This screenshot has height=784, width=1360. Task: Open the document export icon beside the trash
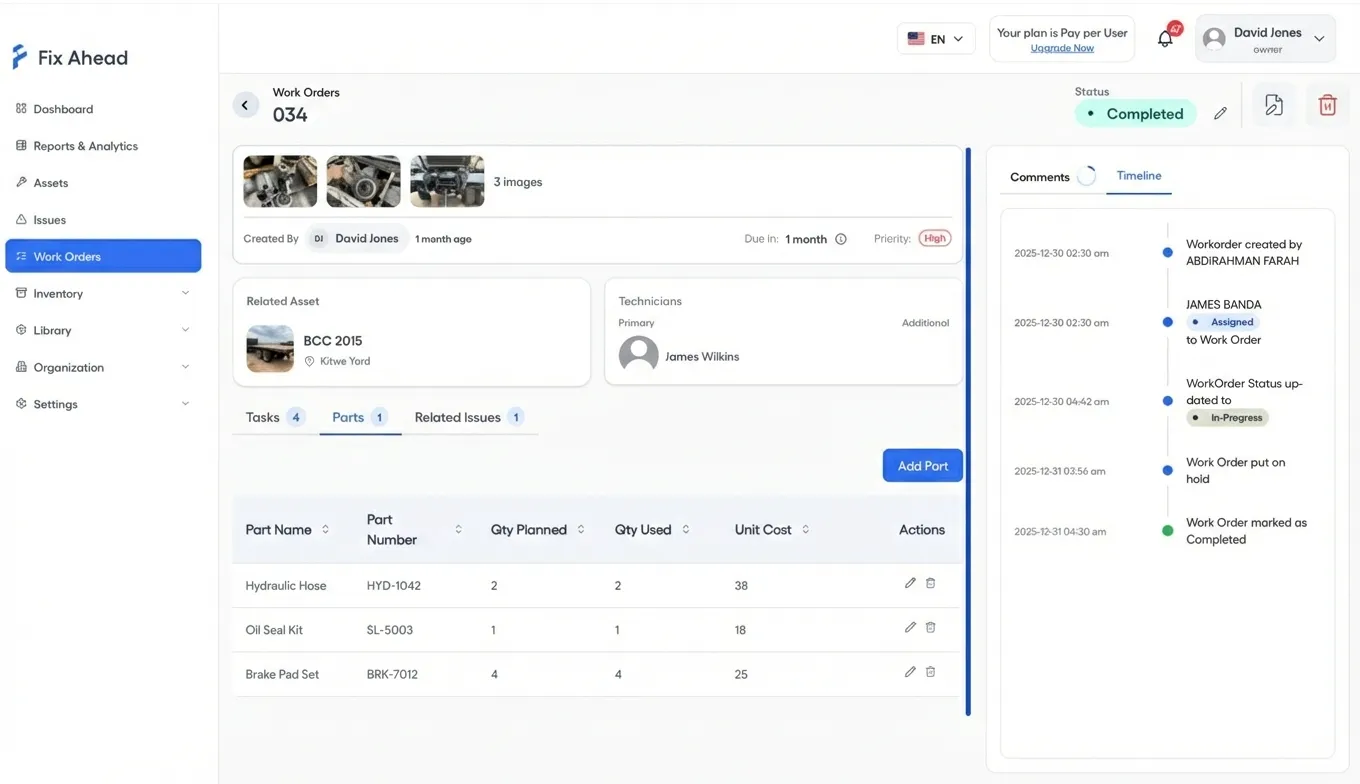pyautogui.click(x=1274, y=104)
